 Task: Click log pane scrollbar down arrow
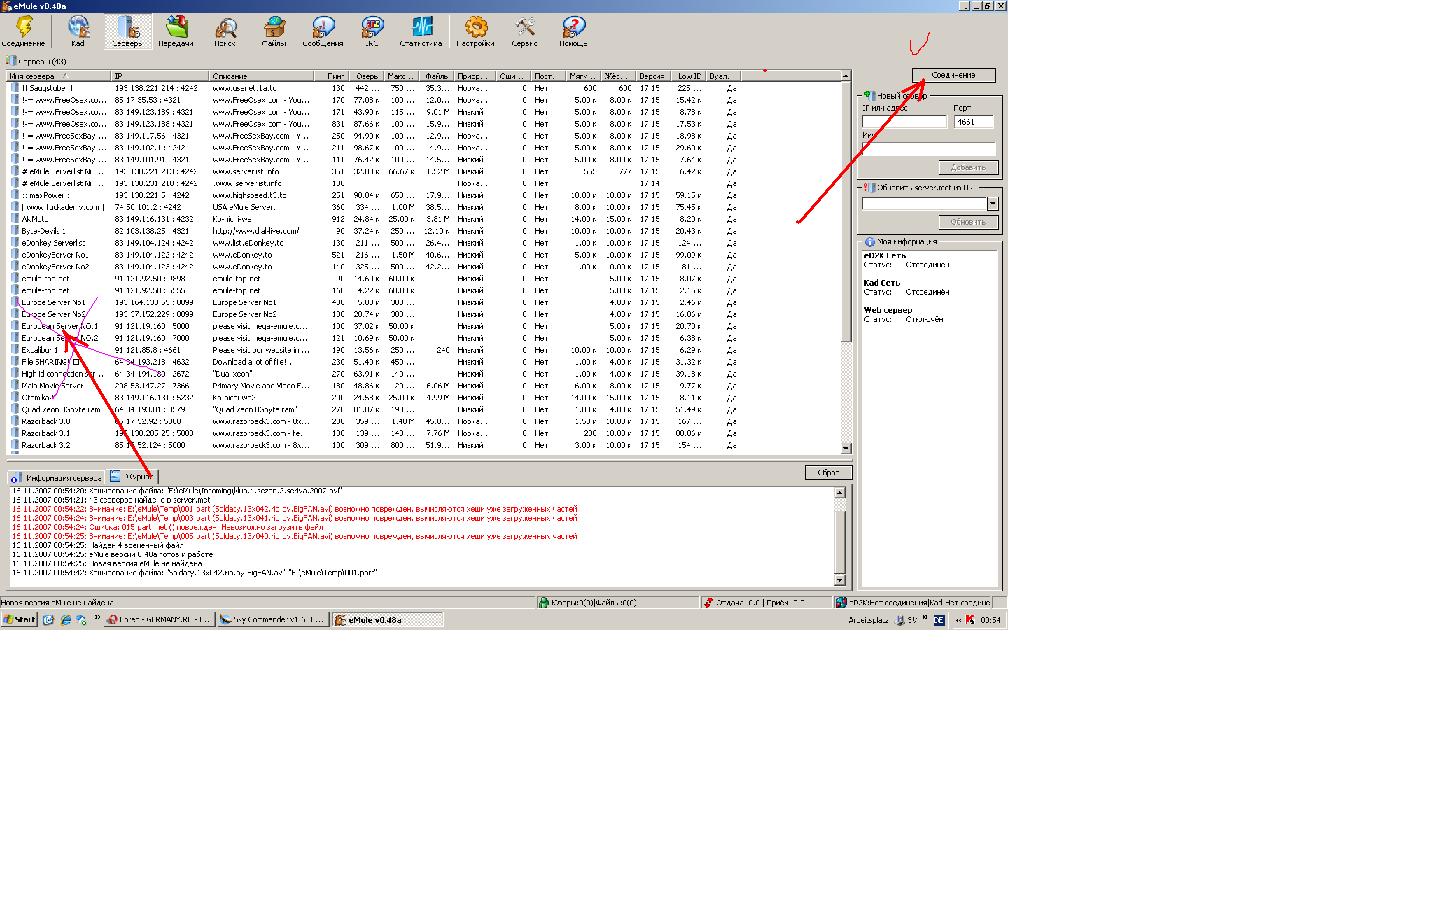point(839,580)
